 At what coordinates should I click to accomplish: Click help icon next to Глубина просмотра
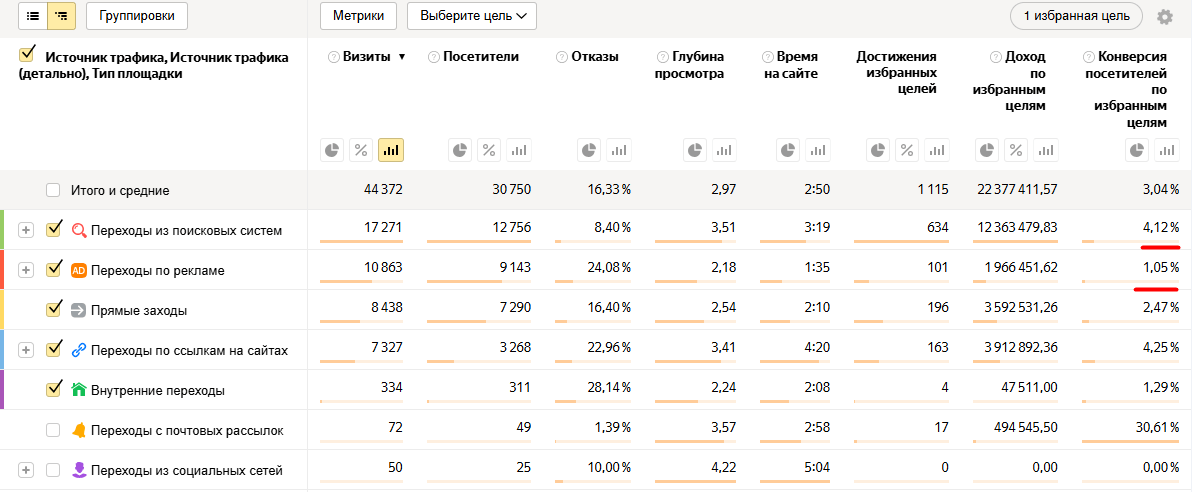pyautogui.click(x=662, y=57)
